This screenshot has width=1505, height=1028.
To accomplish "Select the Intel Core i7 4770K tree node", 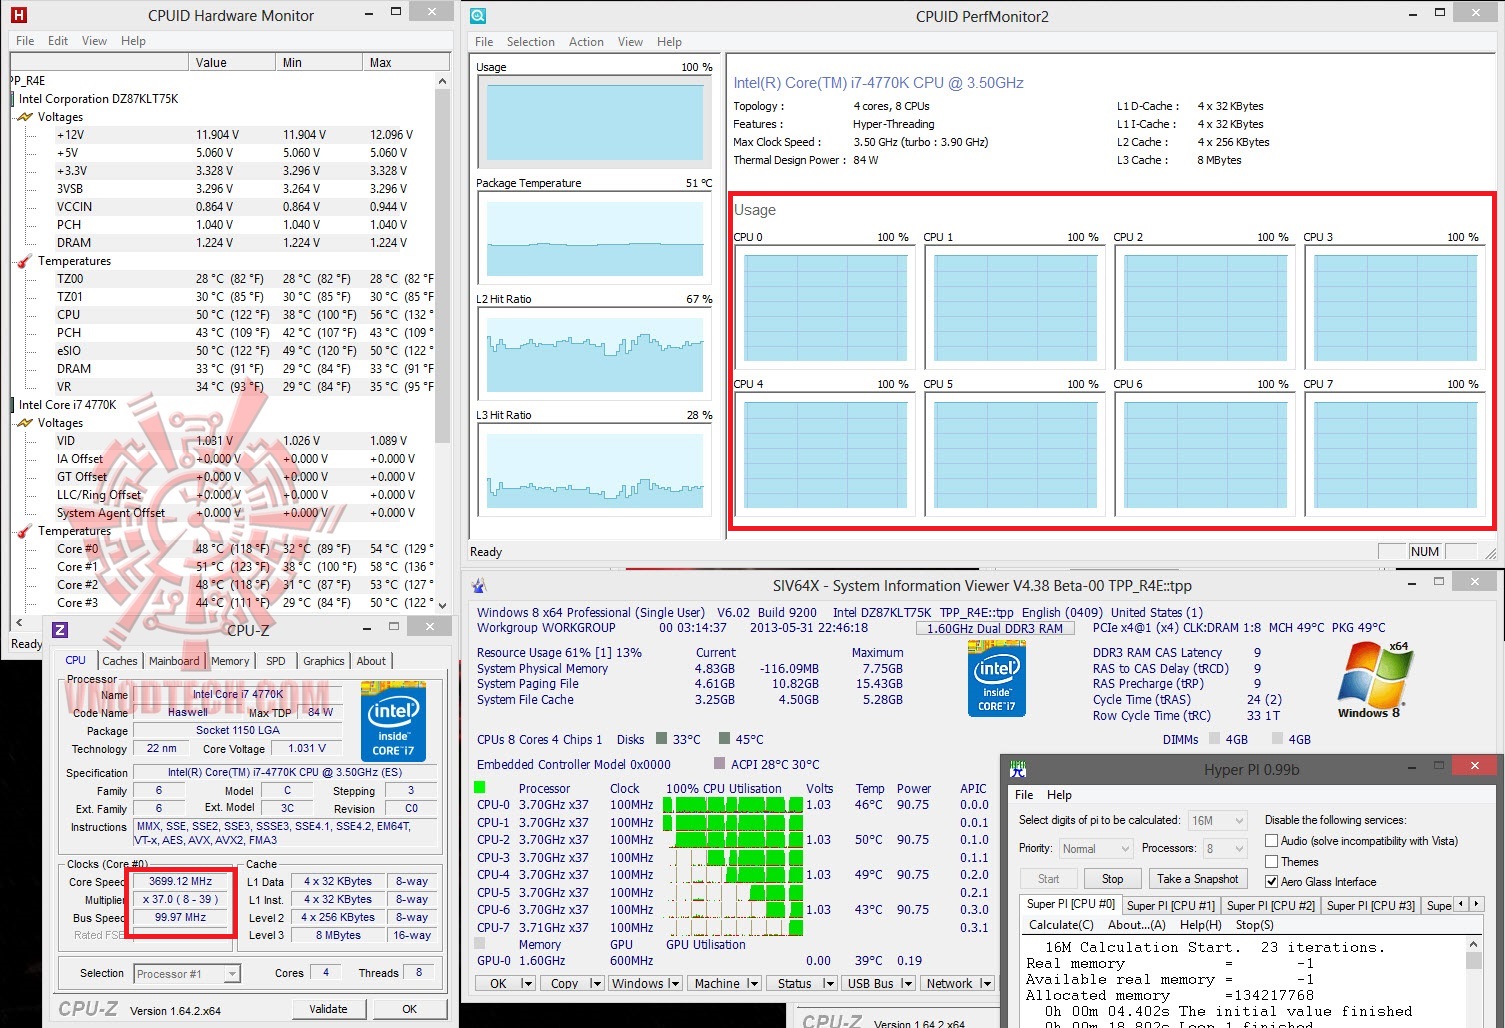I will click(x=67, y=405).
